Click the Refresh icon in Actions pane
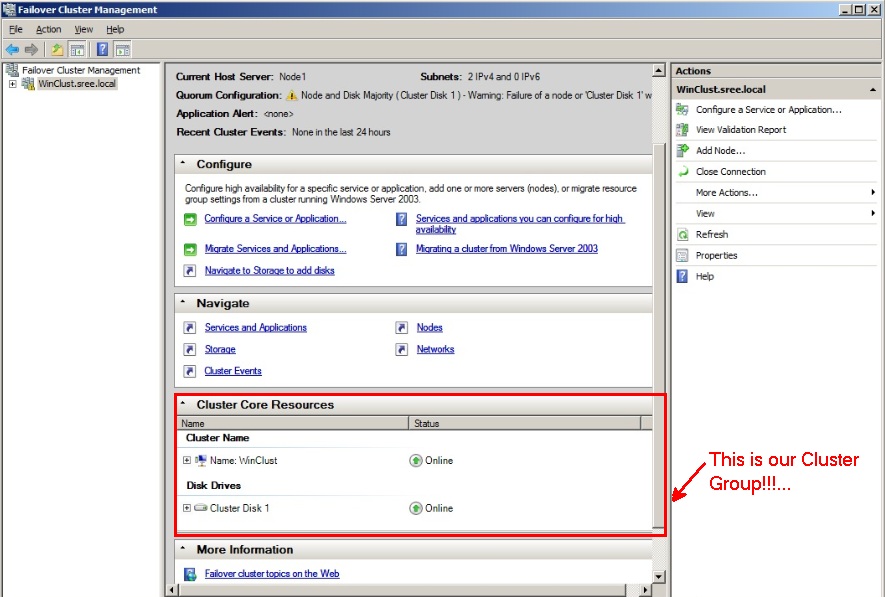This screenshot has width=885, height=597. [x=683, y=234]
